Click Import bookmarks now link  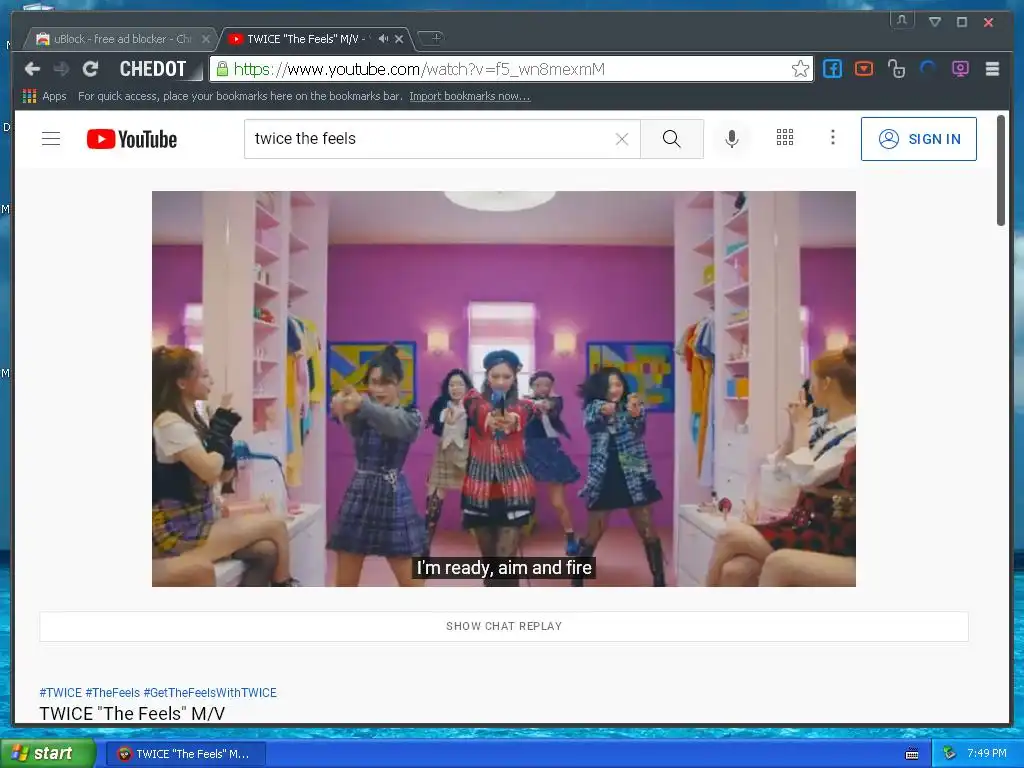(x=470, y=96)
